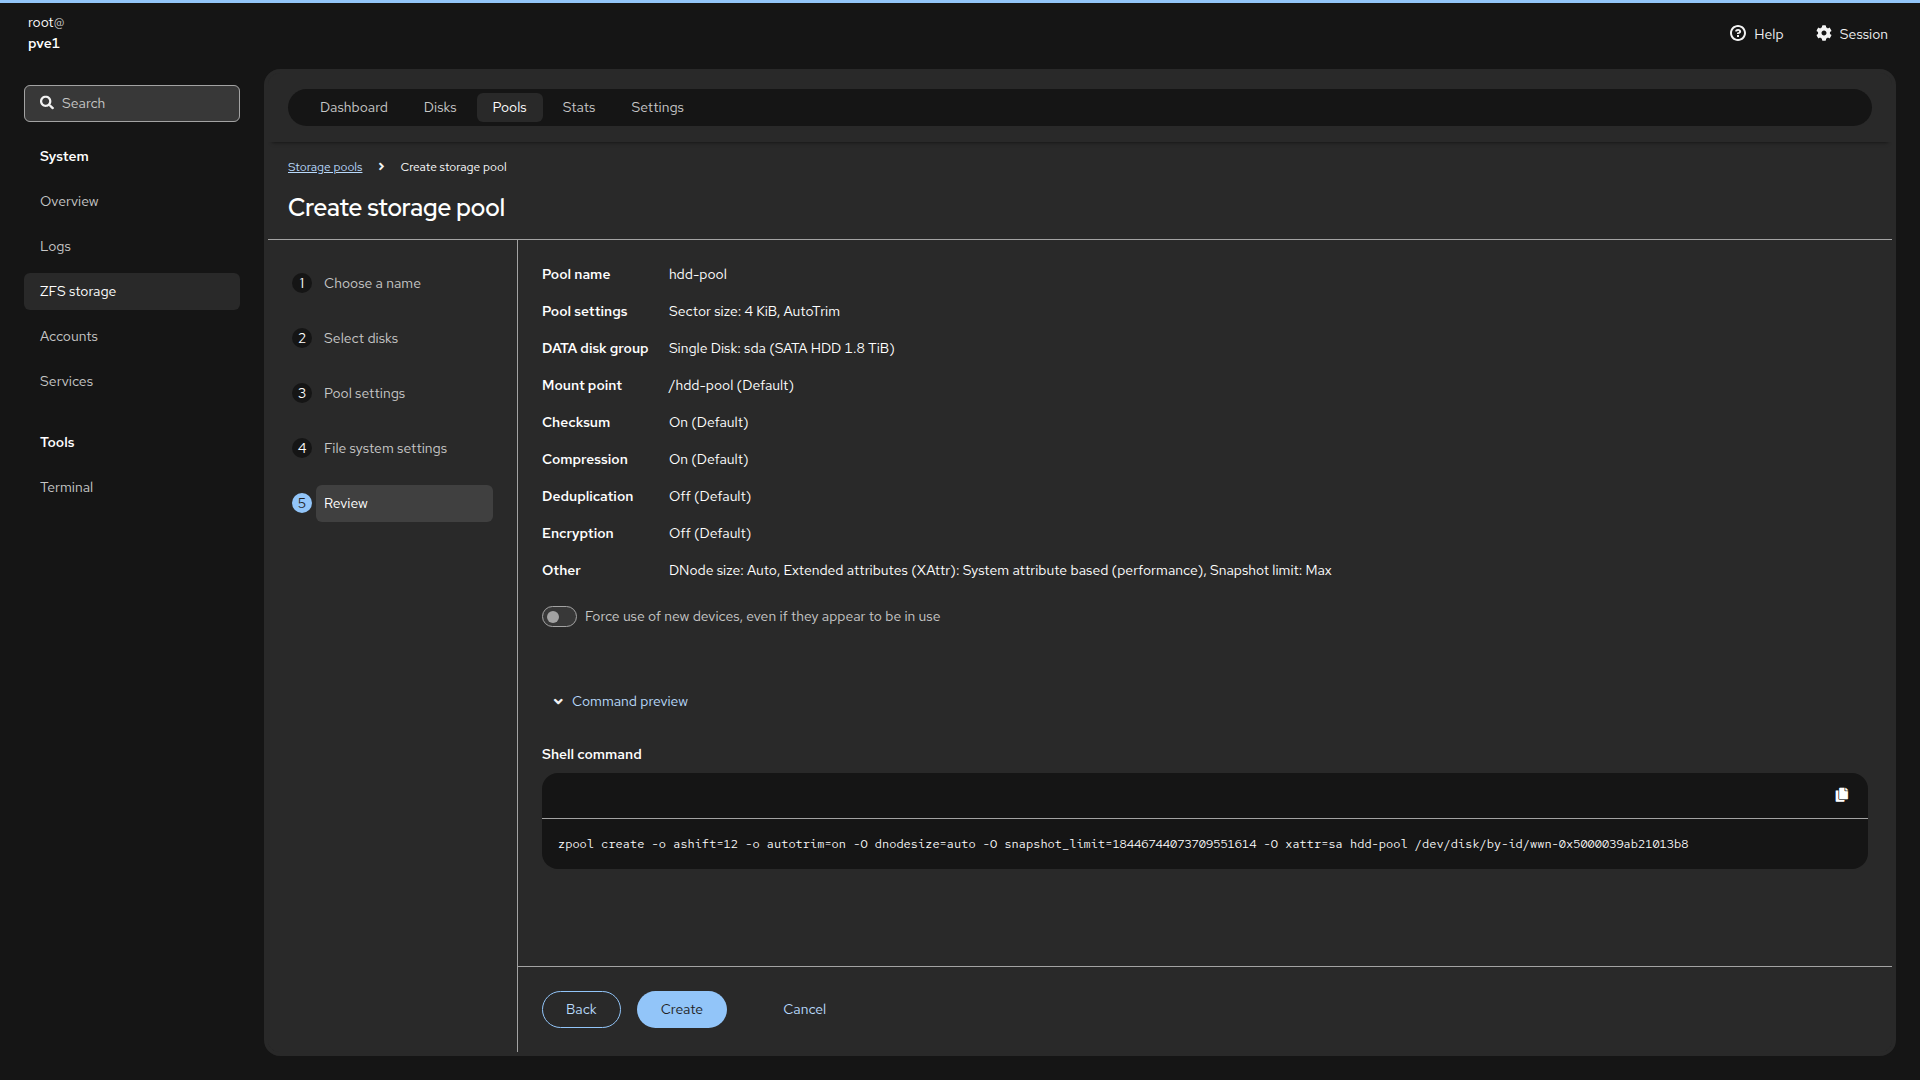Click step 2 number circle
Screen dimensions: 1920x1080
pyautogui.click(x=302, y=338)
